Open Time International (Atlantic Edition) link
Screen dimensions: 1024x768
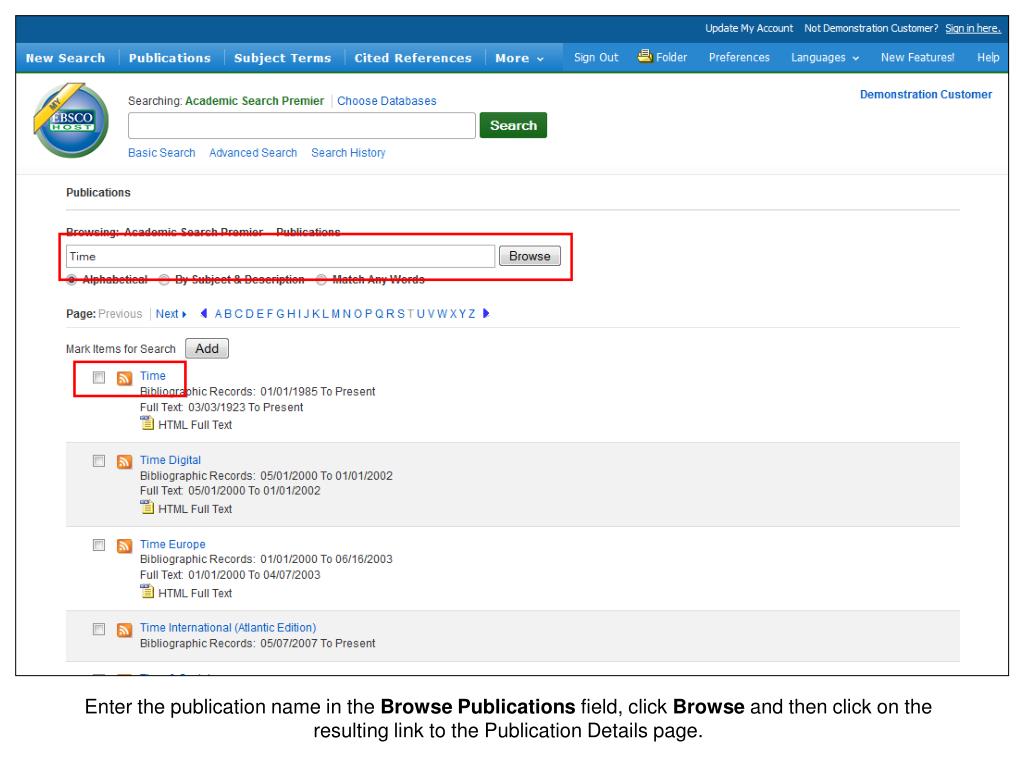228,628
